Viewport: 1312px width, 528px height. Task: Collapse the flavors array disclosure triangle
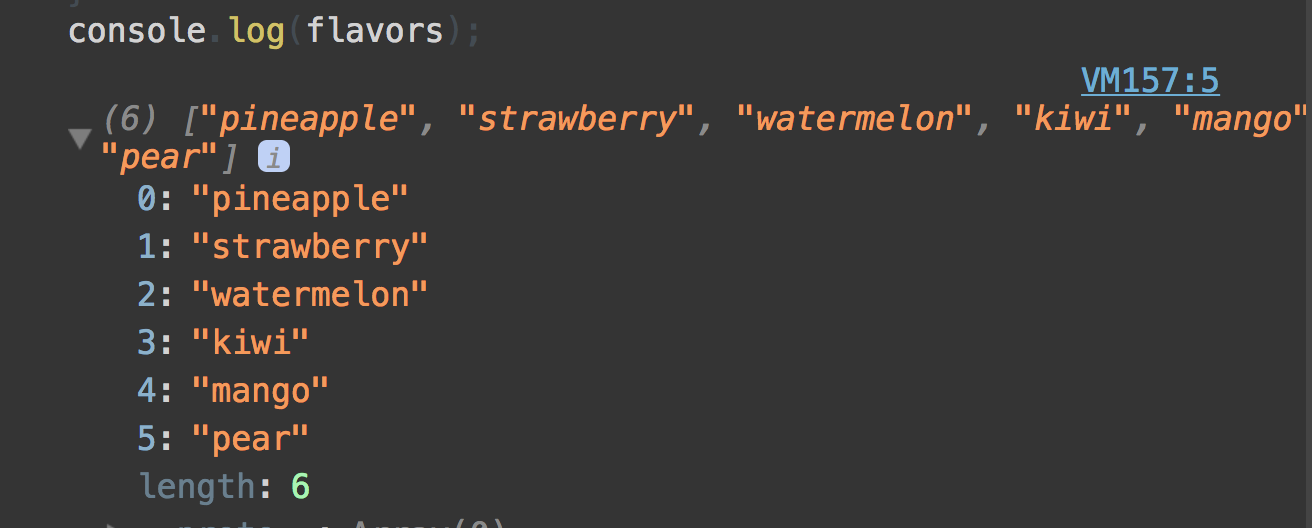[x=81, y=137]
